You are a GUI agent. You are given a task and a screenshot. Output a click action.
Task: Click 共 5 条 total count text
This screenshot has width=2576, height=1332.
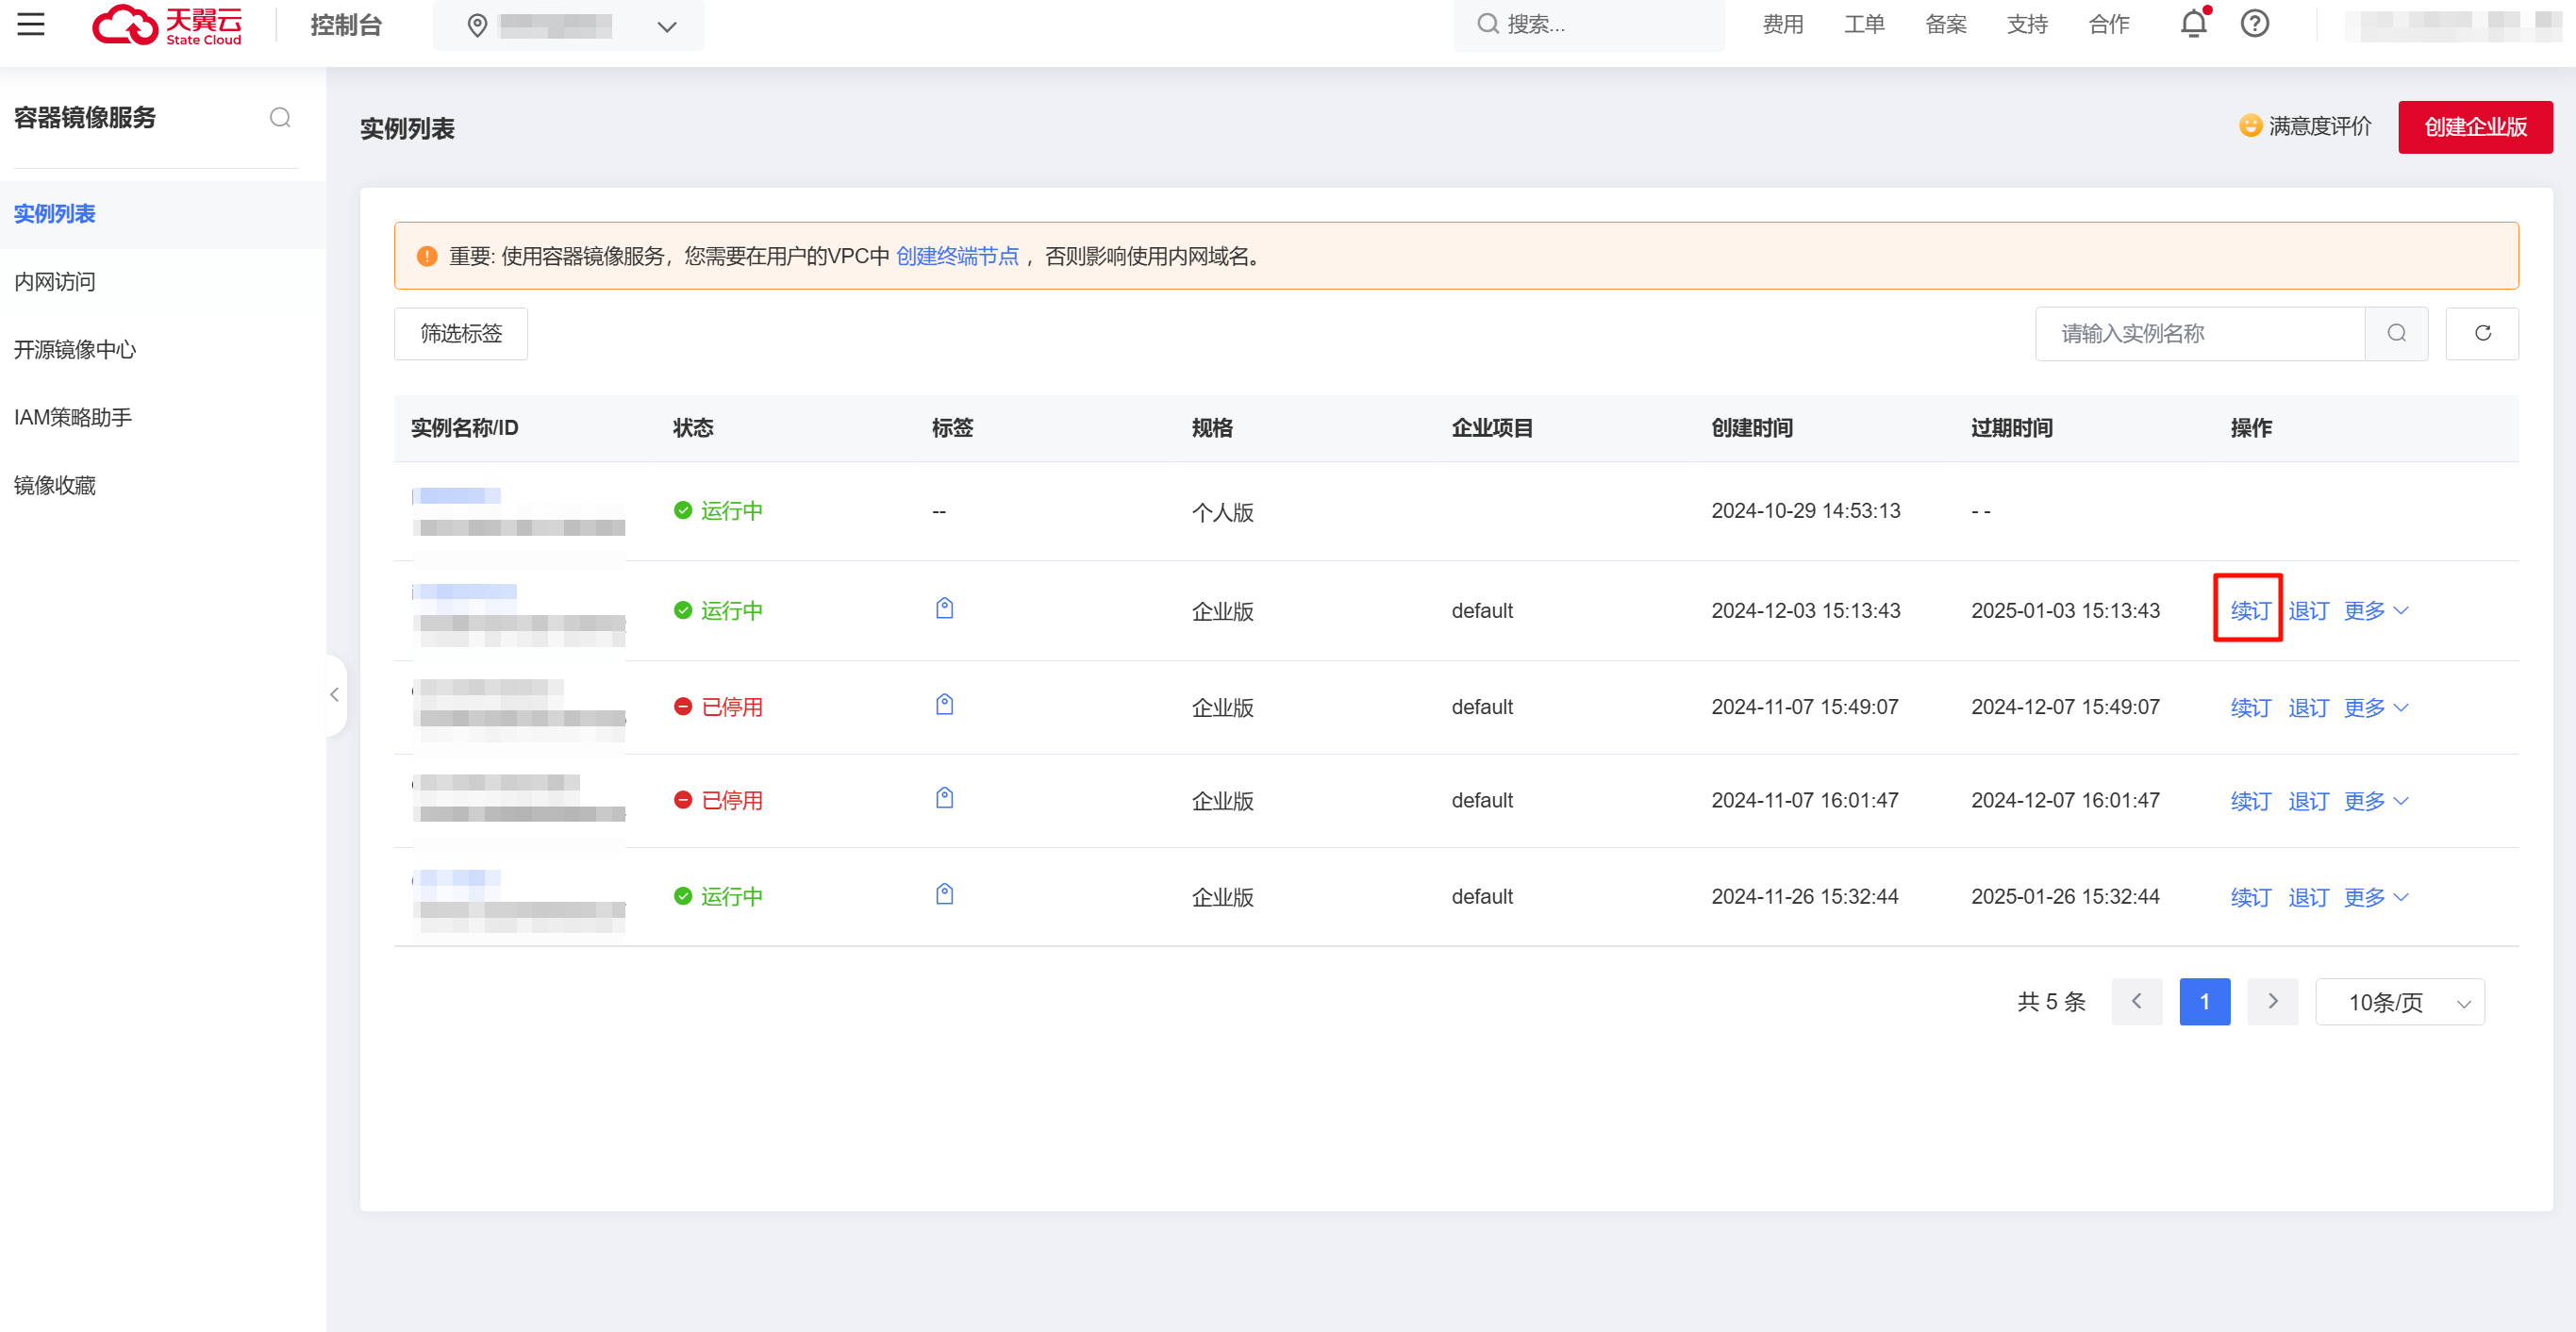tap(2050, 1002)
